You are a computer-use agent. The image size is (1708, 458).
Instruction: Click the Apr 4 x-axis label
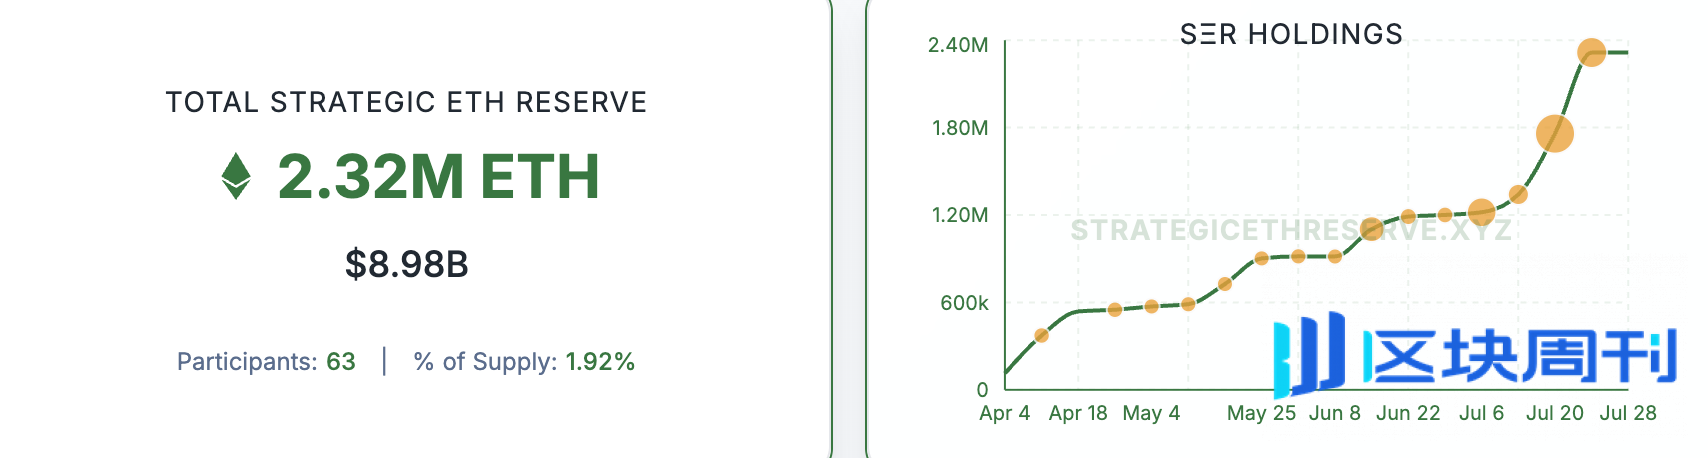click(1004, 413)
